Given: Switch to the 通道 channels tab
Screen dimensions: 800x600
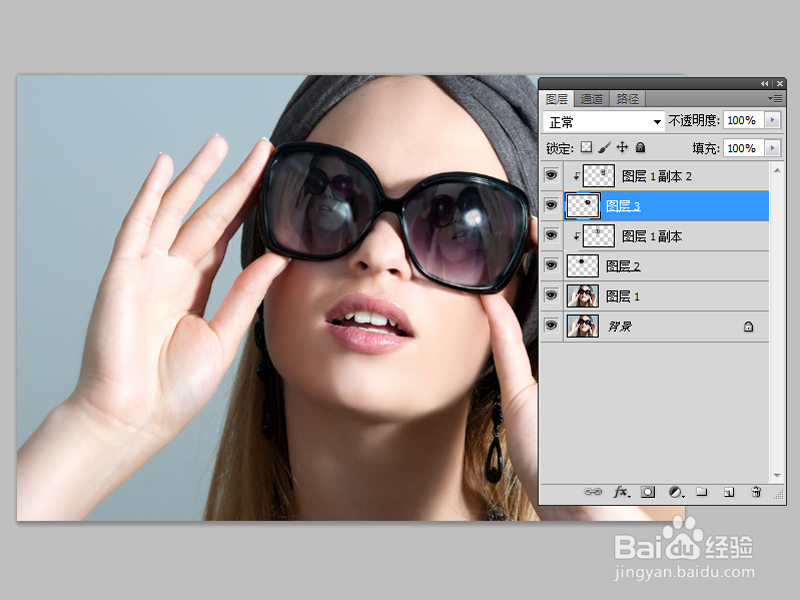Looking at the screenshot, I should (592, 99).
